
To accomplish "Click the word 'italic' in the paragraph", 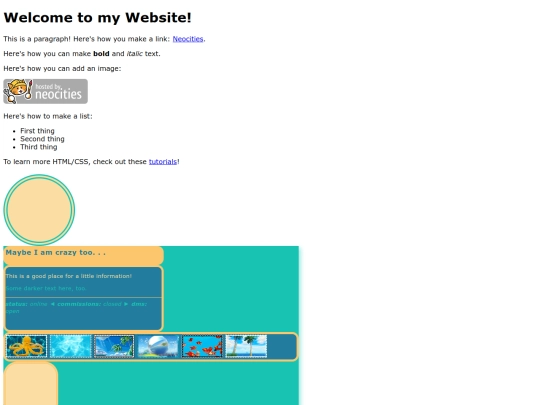I will pyautogui.click(x=135, y=54).
